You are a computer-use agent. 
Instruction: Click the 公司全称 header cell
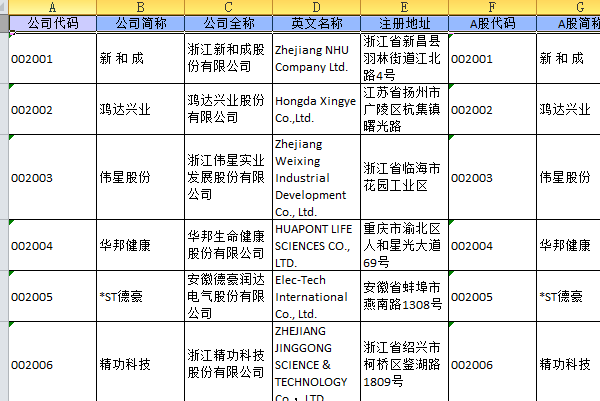(x=228, y=23)
